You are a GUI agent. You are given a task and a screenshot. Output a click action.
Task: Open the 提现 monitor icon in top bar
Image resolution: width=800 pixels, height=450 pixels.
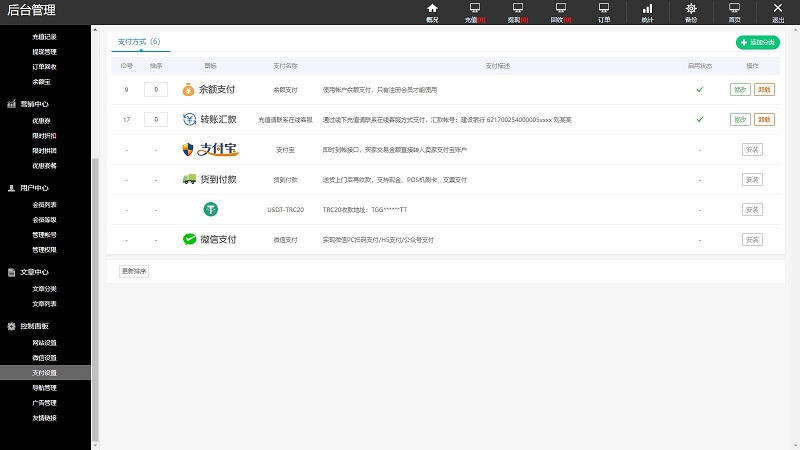[x=518, y=8]
